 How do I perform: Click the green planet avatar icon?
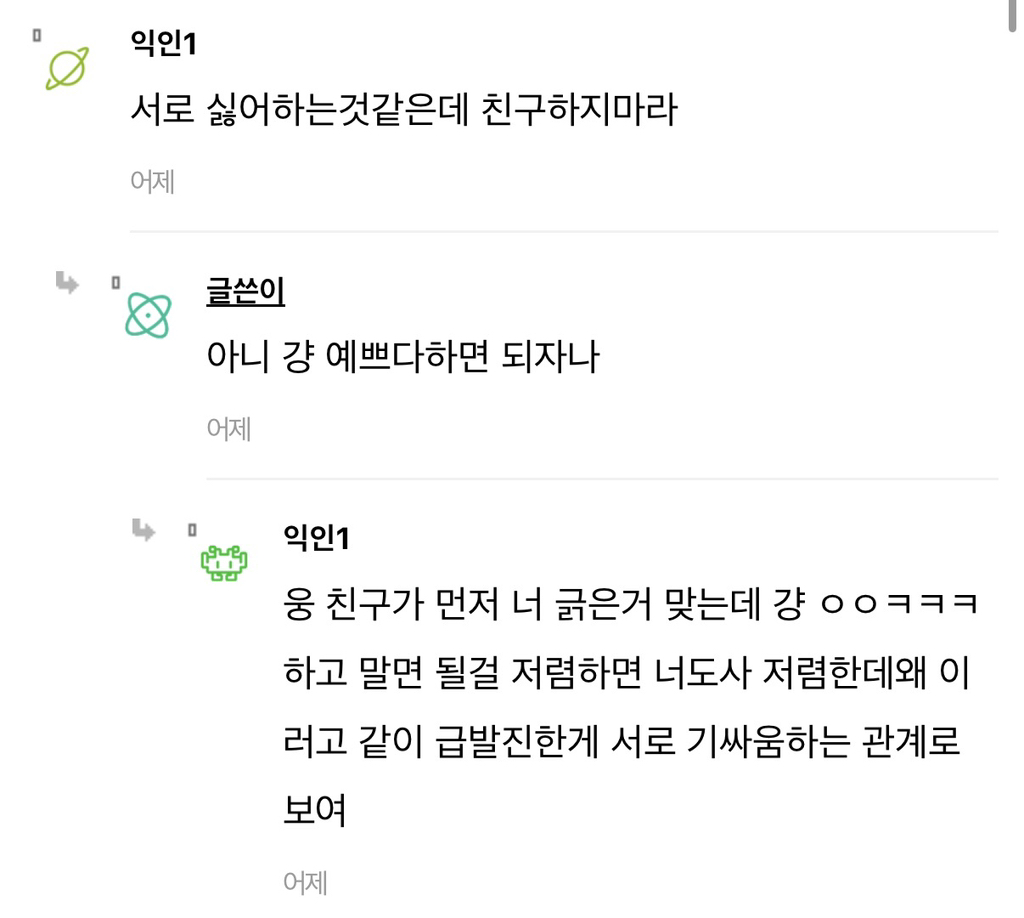point(67,68)
